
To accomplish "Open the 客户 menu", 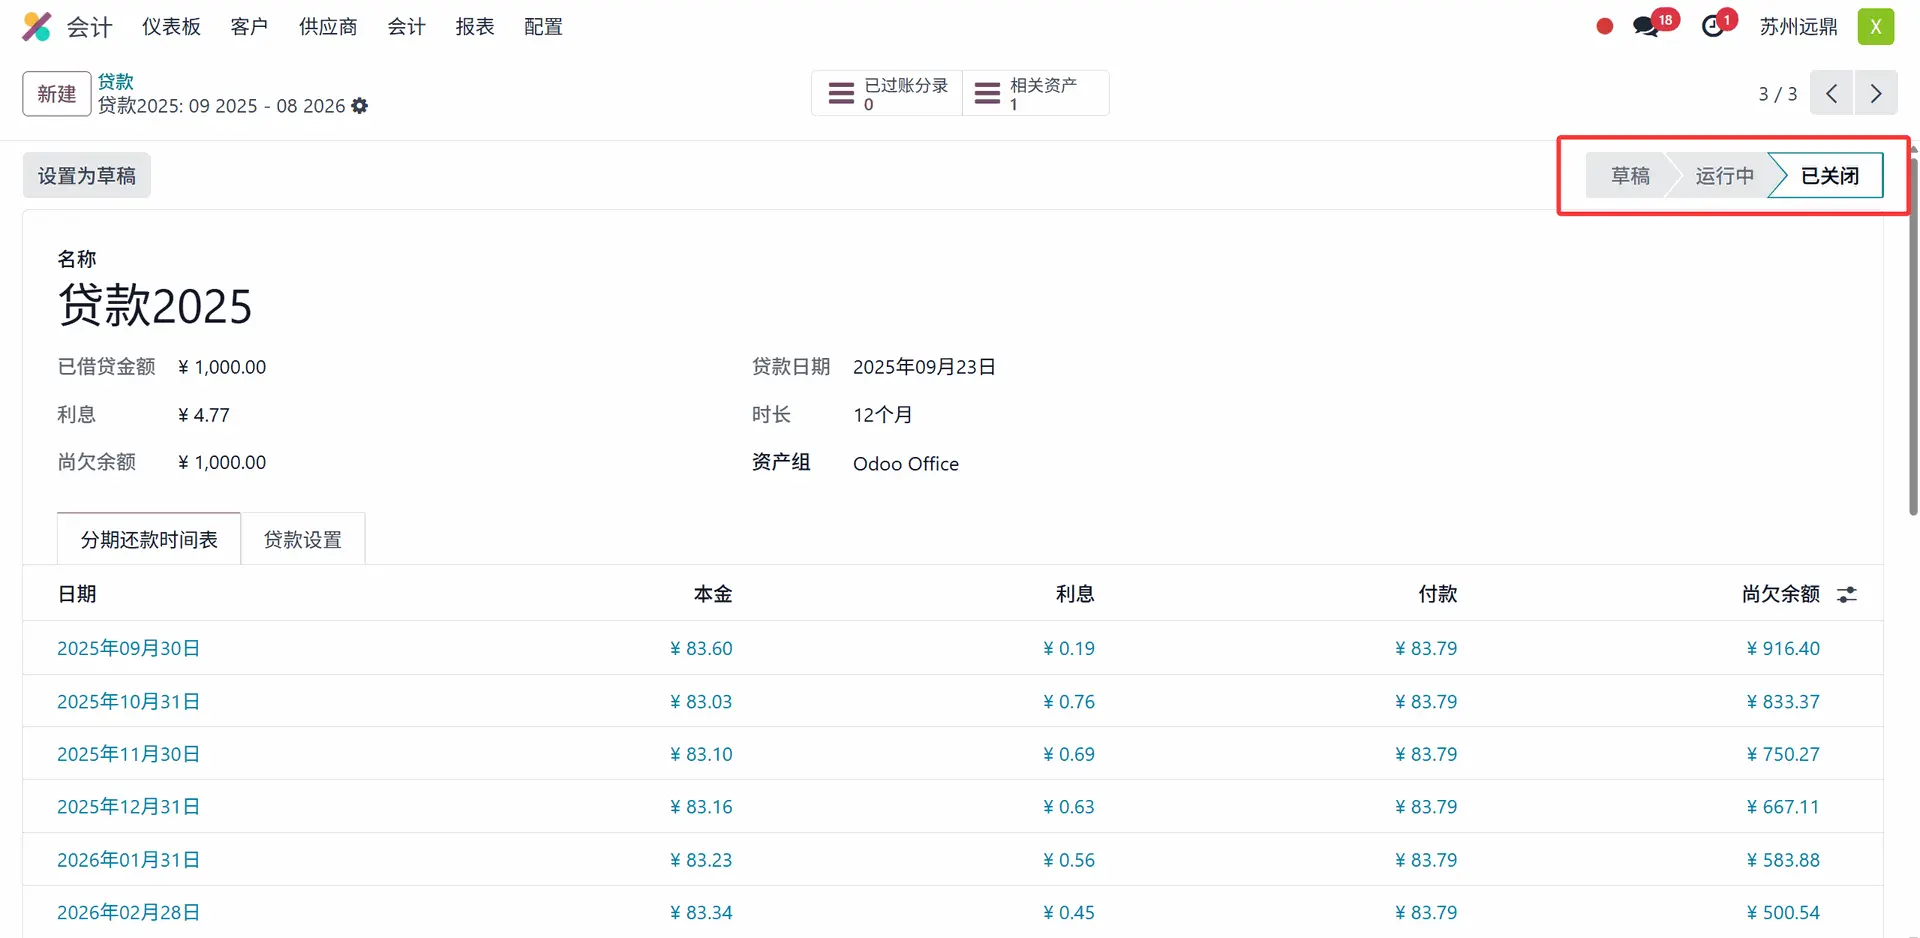I will tap(249, 27).
